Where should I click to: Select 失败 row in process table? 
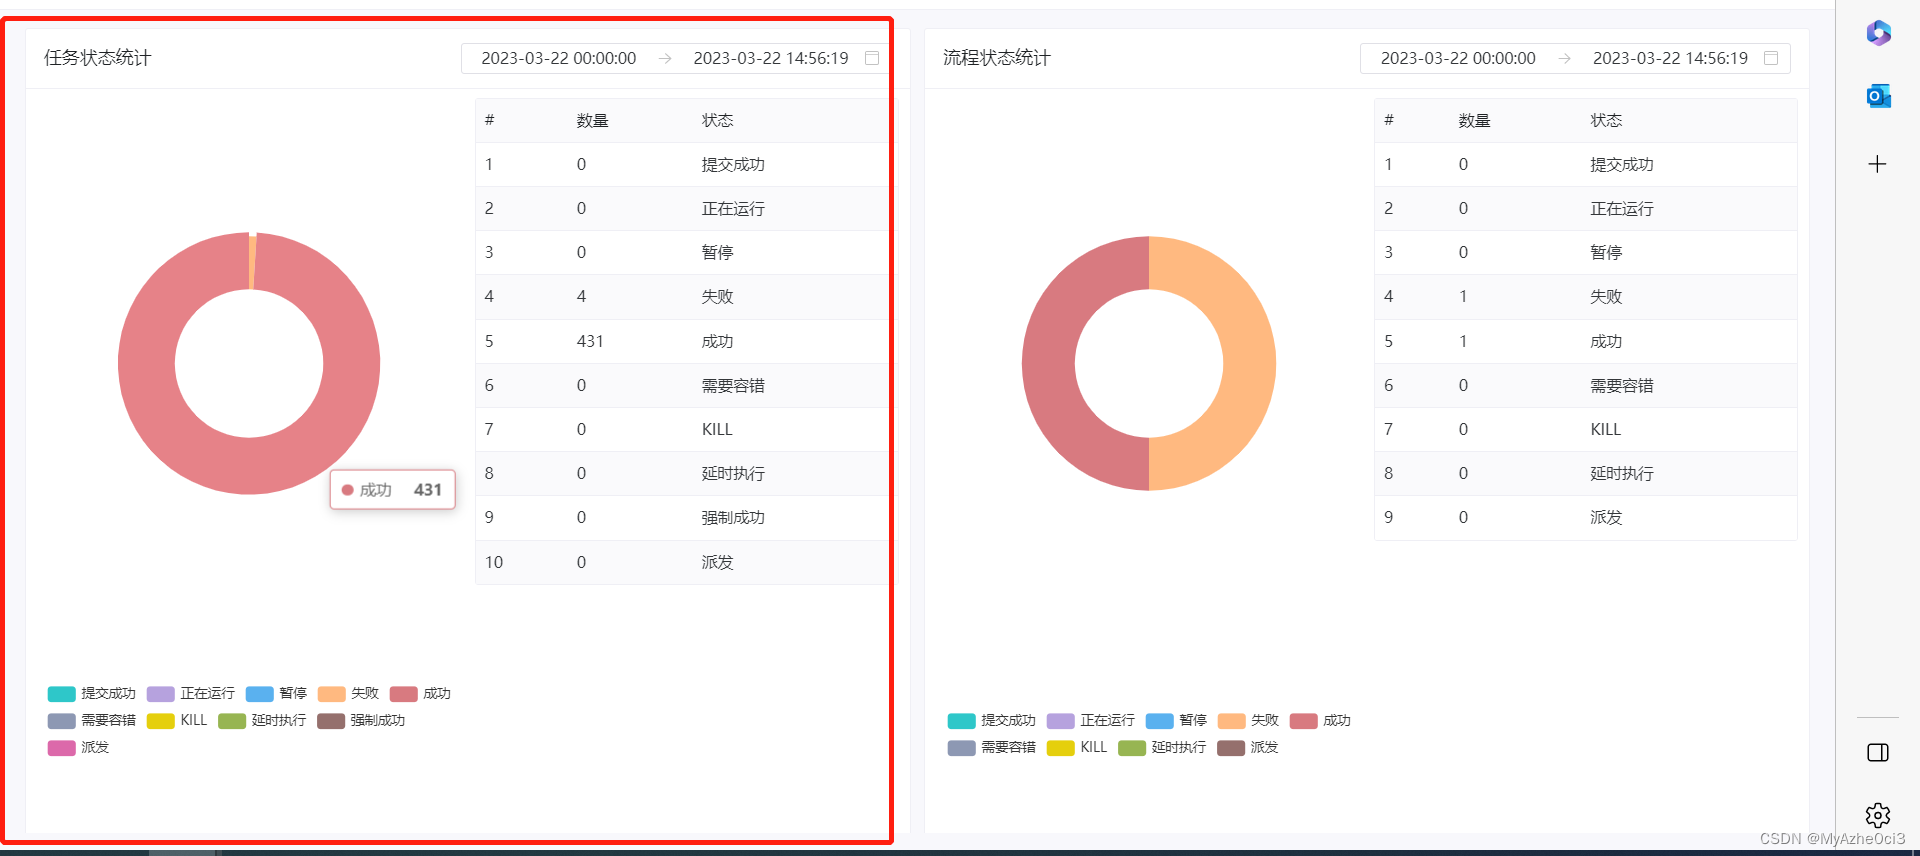pos(1586,297)
